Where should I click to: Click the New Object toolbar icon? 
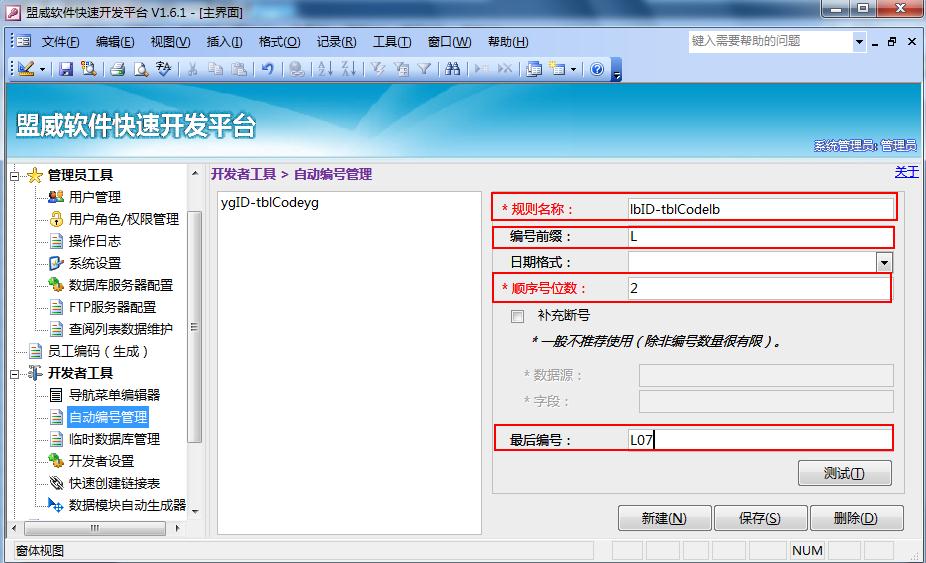[557, 69]
